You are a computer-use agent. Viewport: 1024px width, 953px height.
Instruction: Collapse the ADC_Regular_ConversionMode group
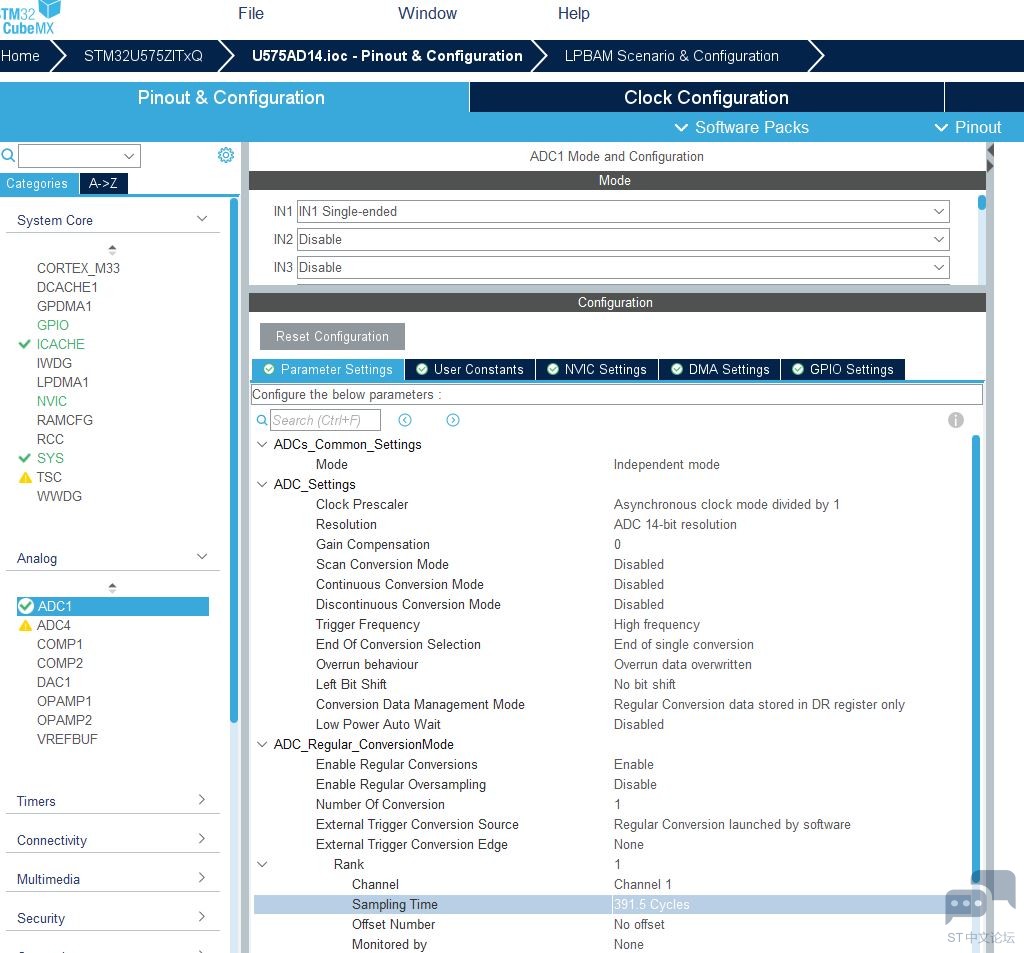[262, 745]
